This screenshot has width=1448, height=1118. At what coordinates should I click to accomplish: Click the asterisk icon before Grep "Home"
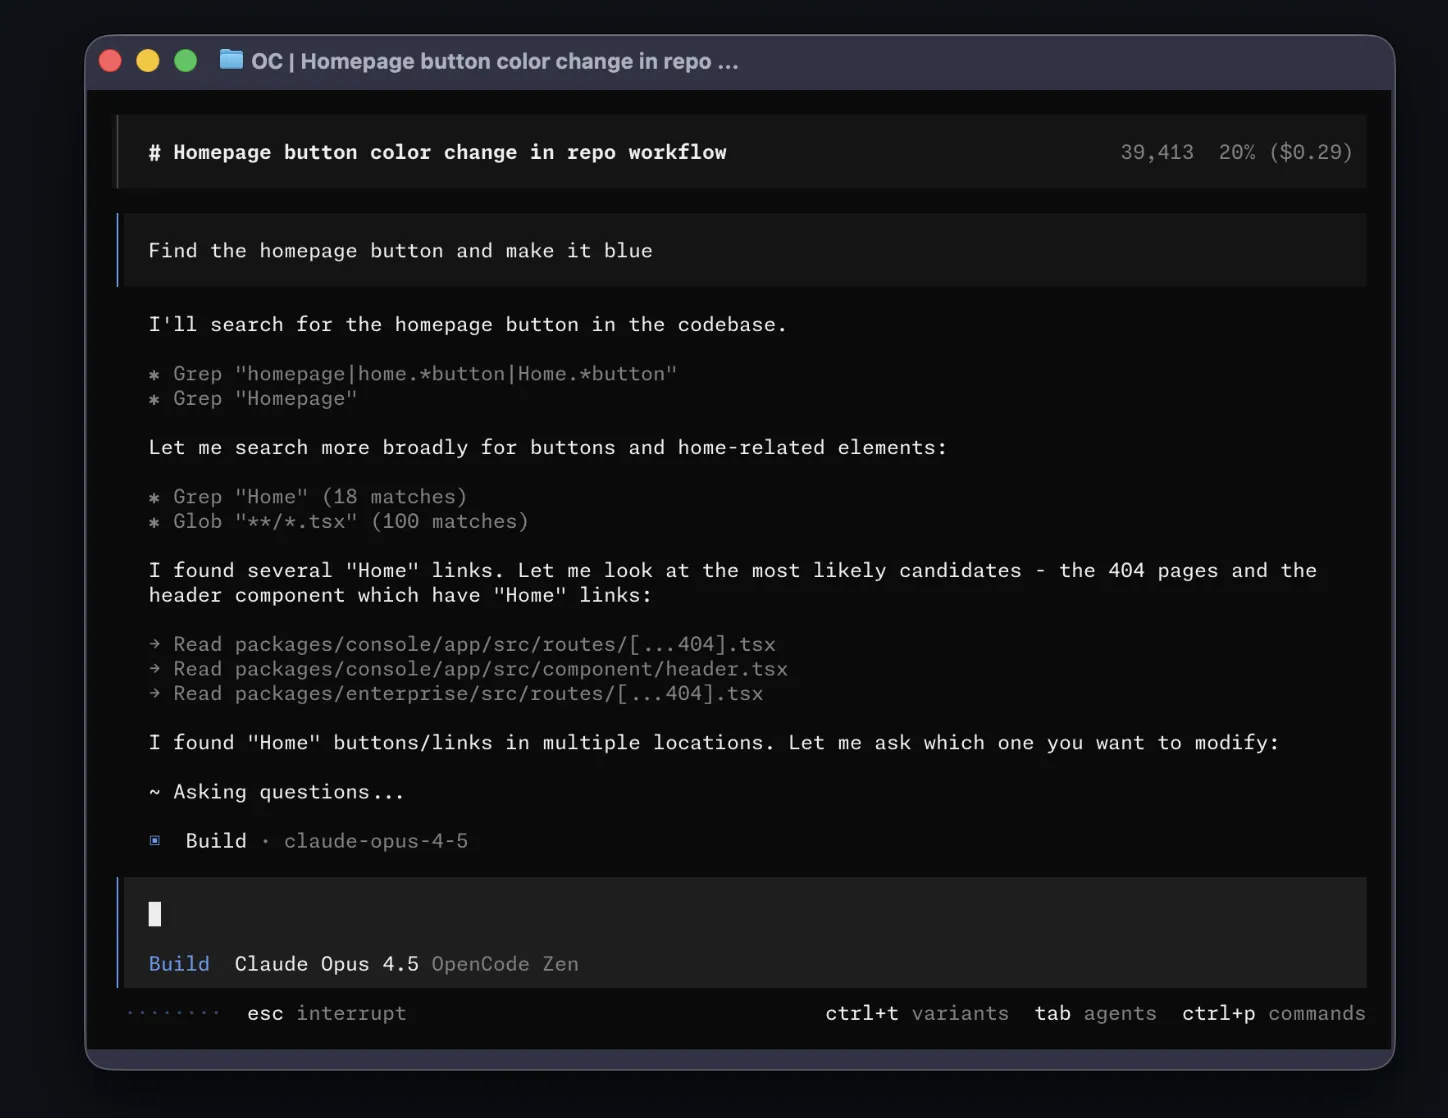pos(152,496)
